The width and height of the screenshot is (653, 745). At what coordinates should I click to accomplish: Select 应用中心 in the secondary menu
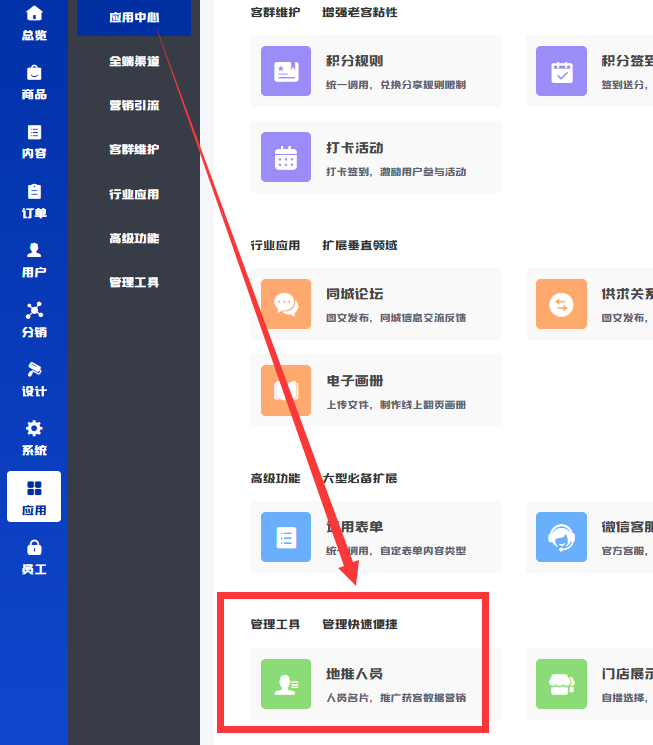click(134, 17)
